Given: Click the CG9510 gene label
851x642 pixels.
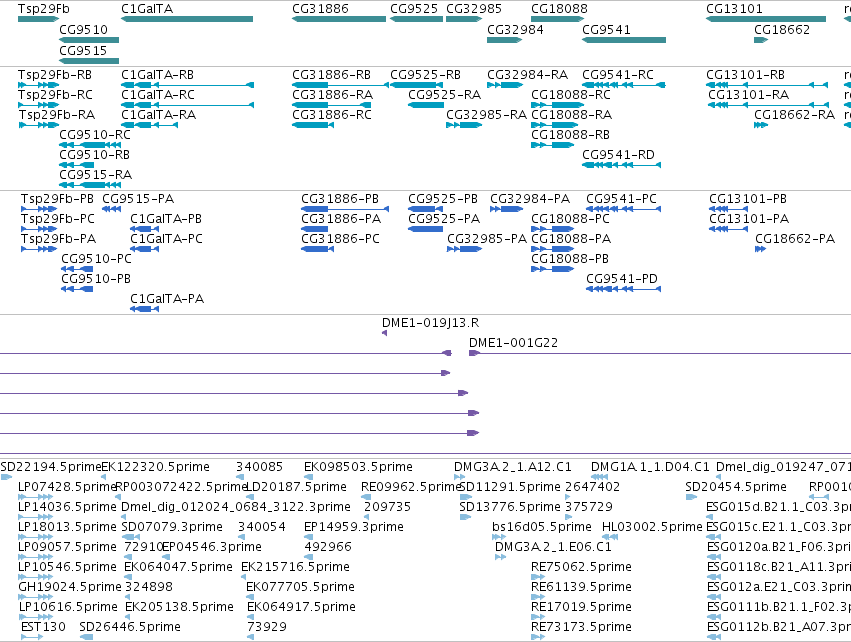Looking at the screenshot, I should point(84,29).
